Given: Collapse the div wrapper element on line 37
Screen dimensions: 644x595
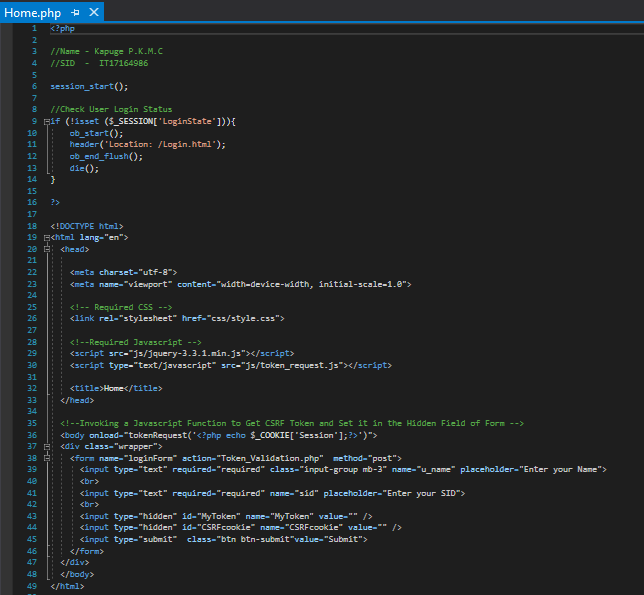Looking at the screenshot, I should click(x=47, y=447).
